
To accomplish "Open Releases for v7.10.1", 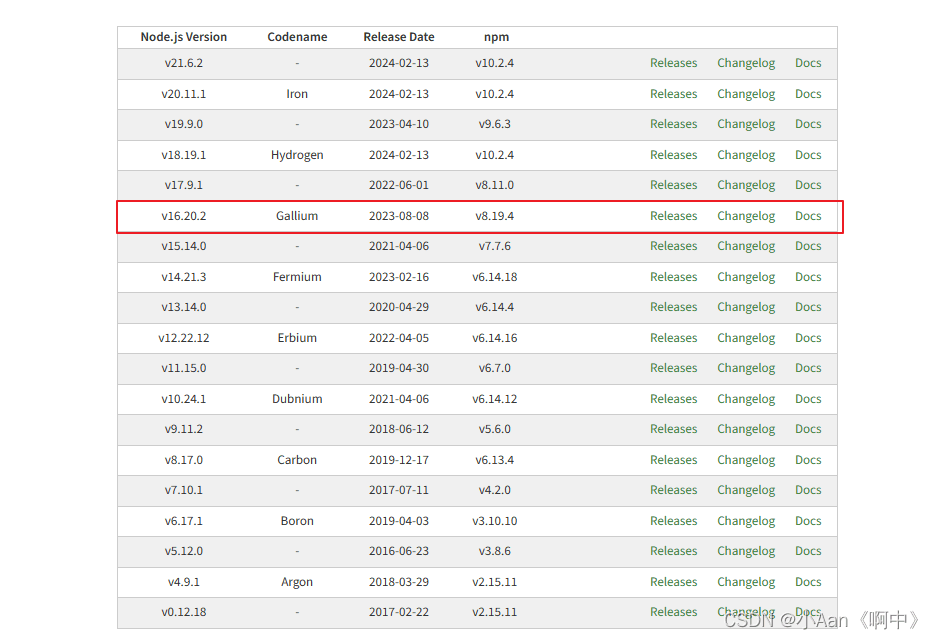I will coord(673,490).
